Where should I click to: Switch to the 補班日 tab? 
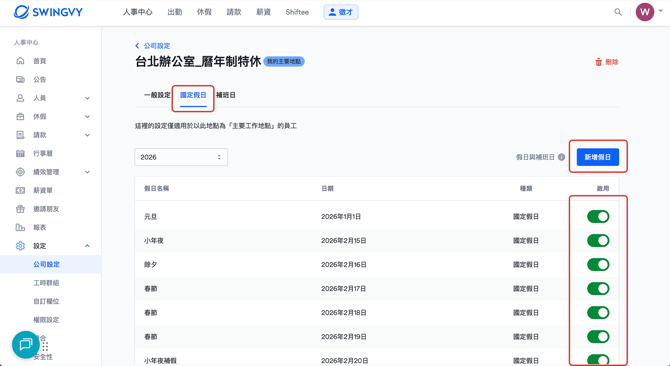[x=226, y=95]
